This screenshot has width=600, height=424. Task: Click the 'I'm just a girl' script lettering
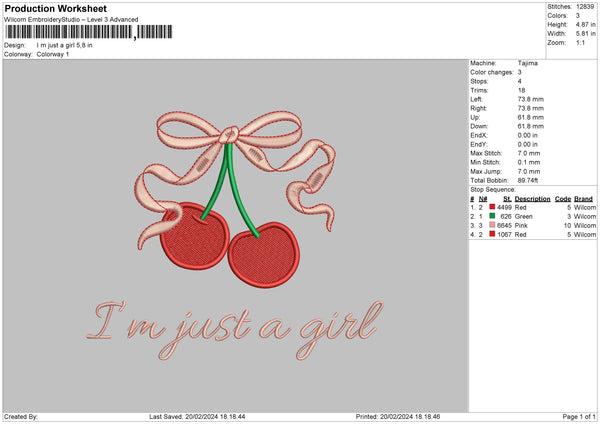(x=235, y=330)
